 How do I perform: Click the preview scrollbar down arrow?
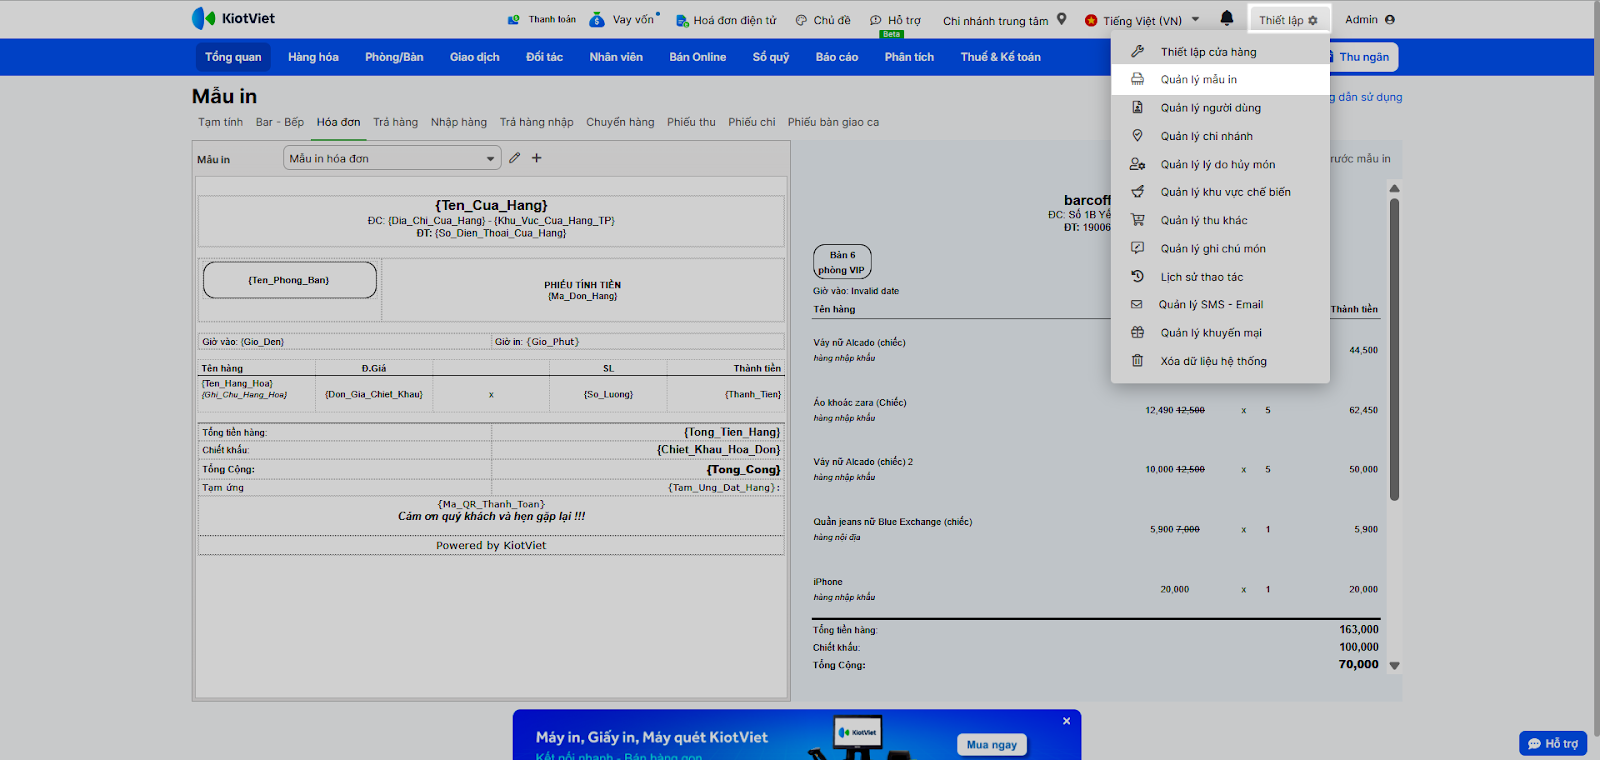[x=1394, y=665]
